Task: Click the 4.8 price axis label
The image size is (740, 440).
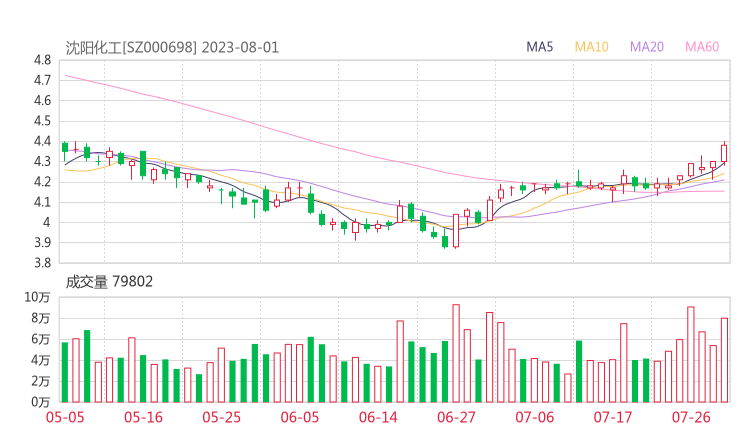Action: tap(42, 60)
